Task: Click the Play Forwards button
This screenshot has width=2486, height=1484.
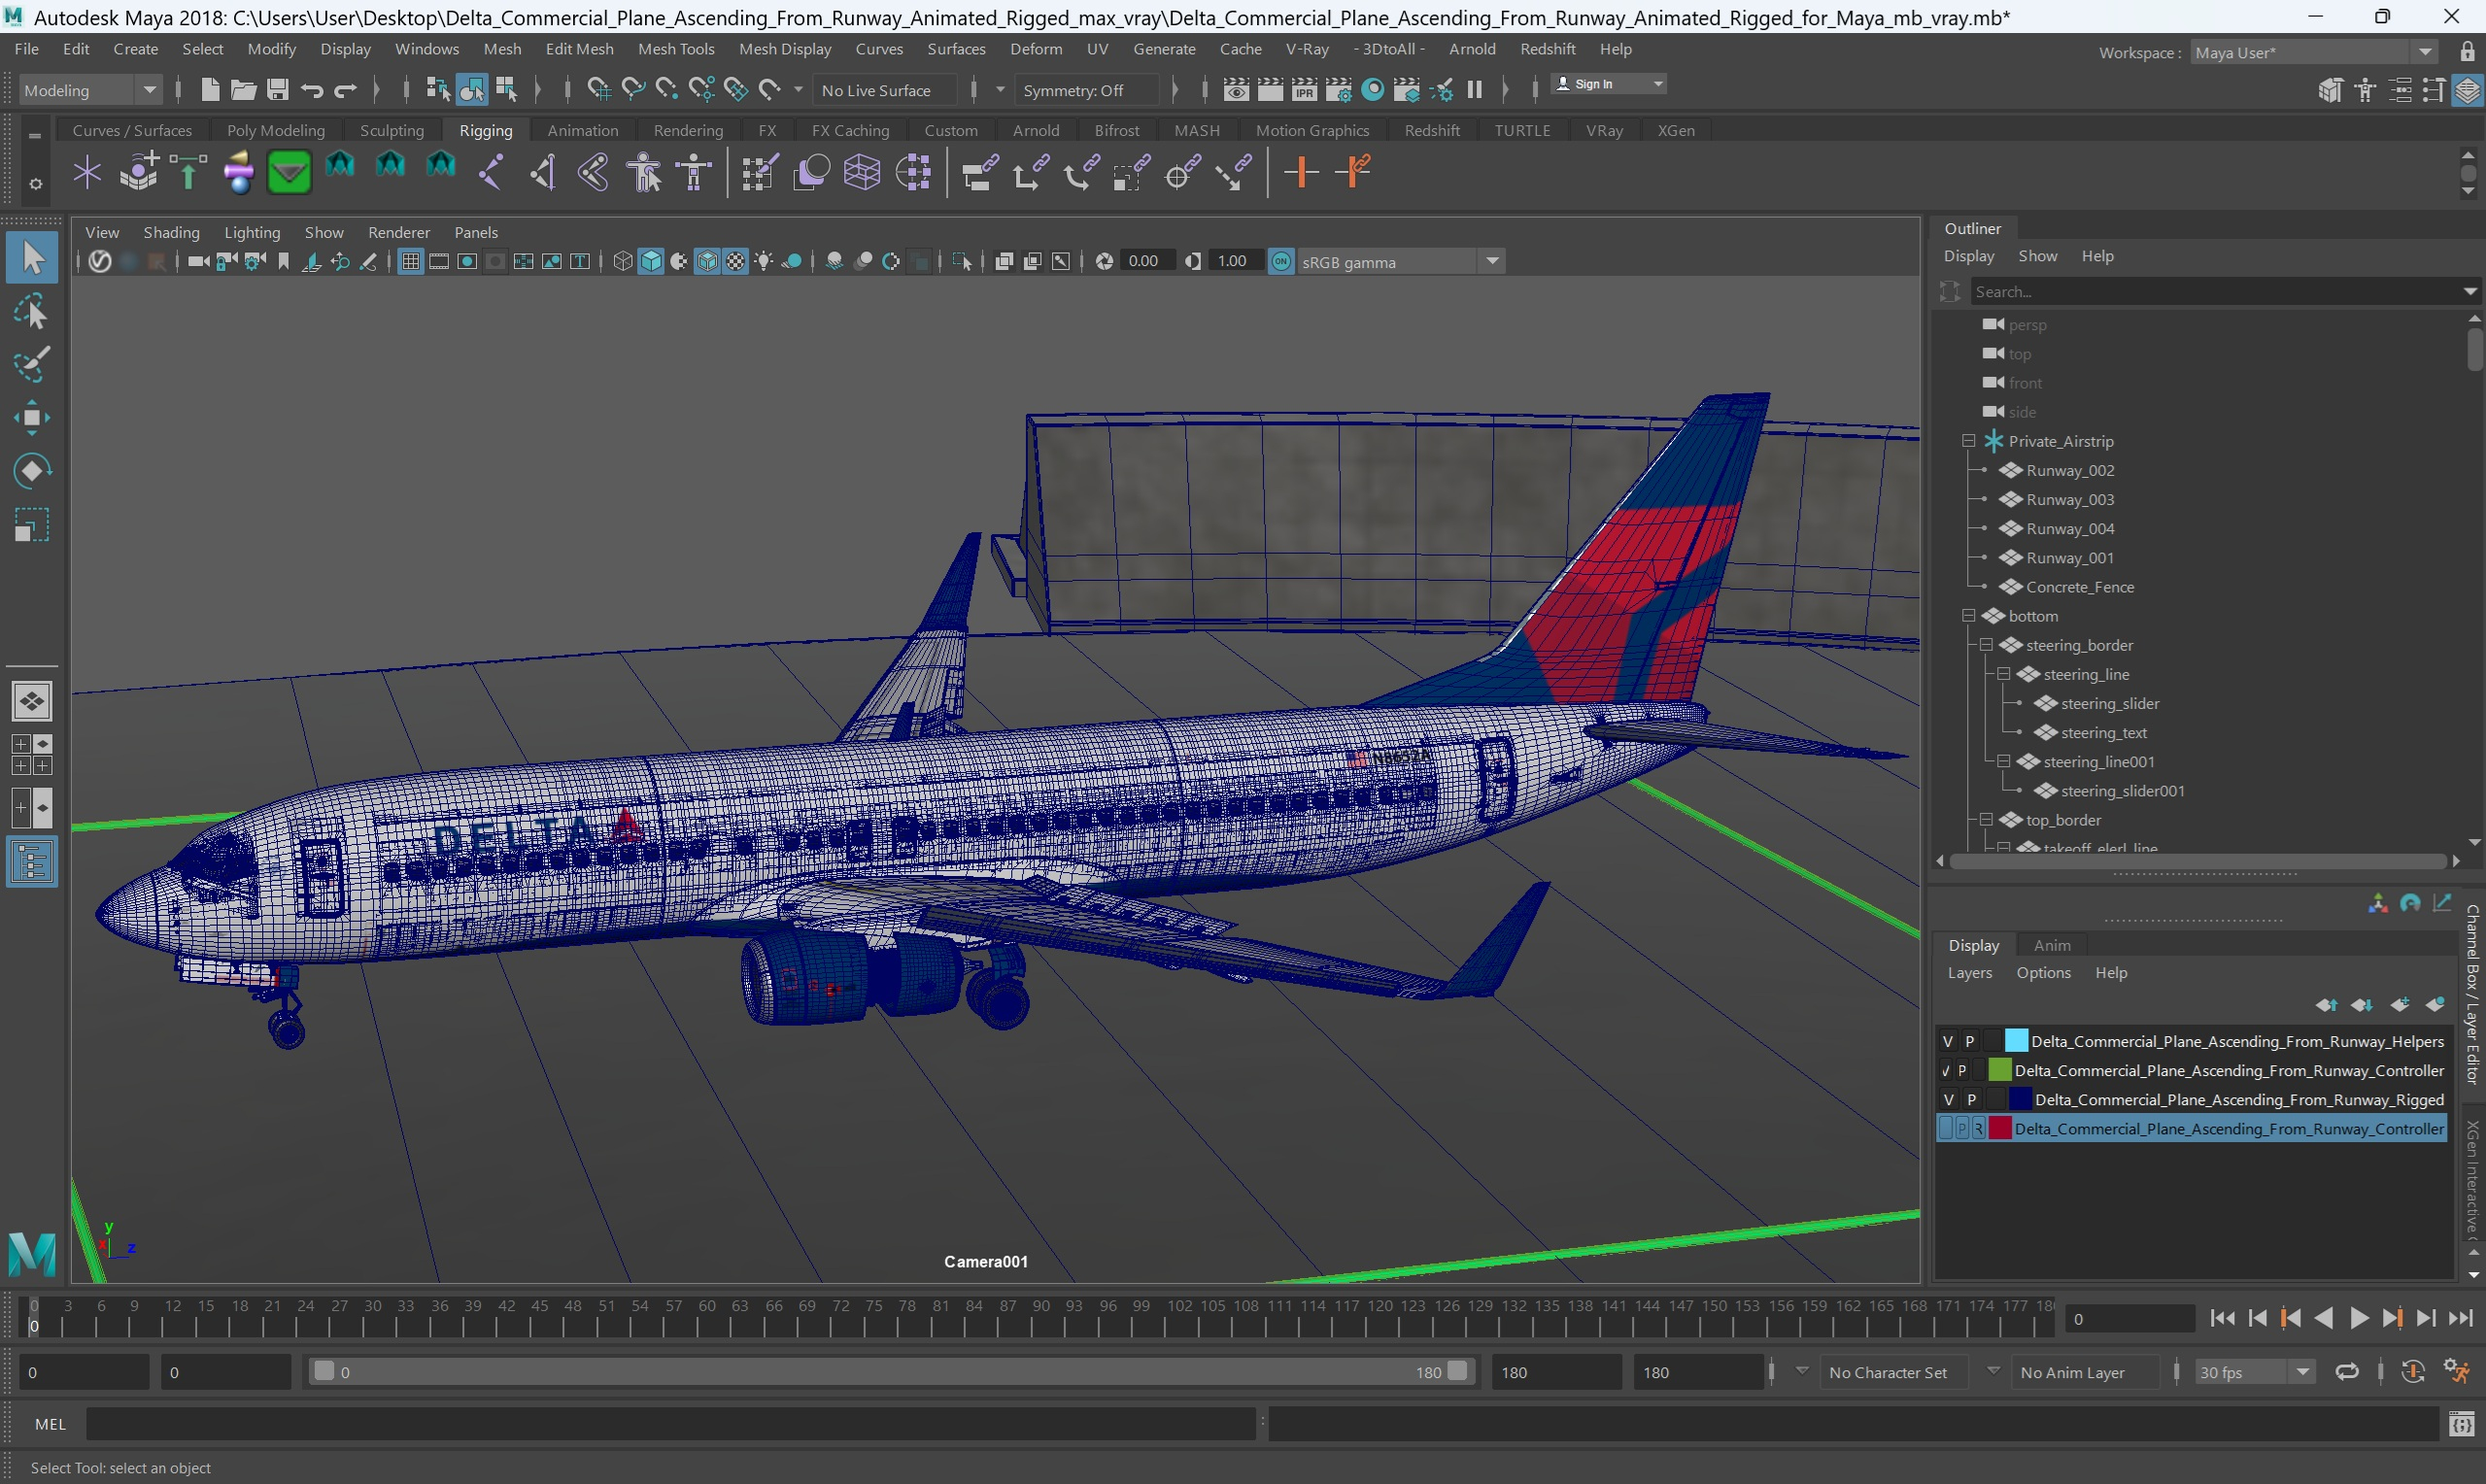Action: 2358,1318
